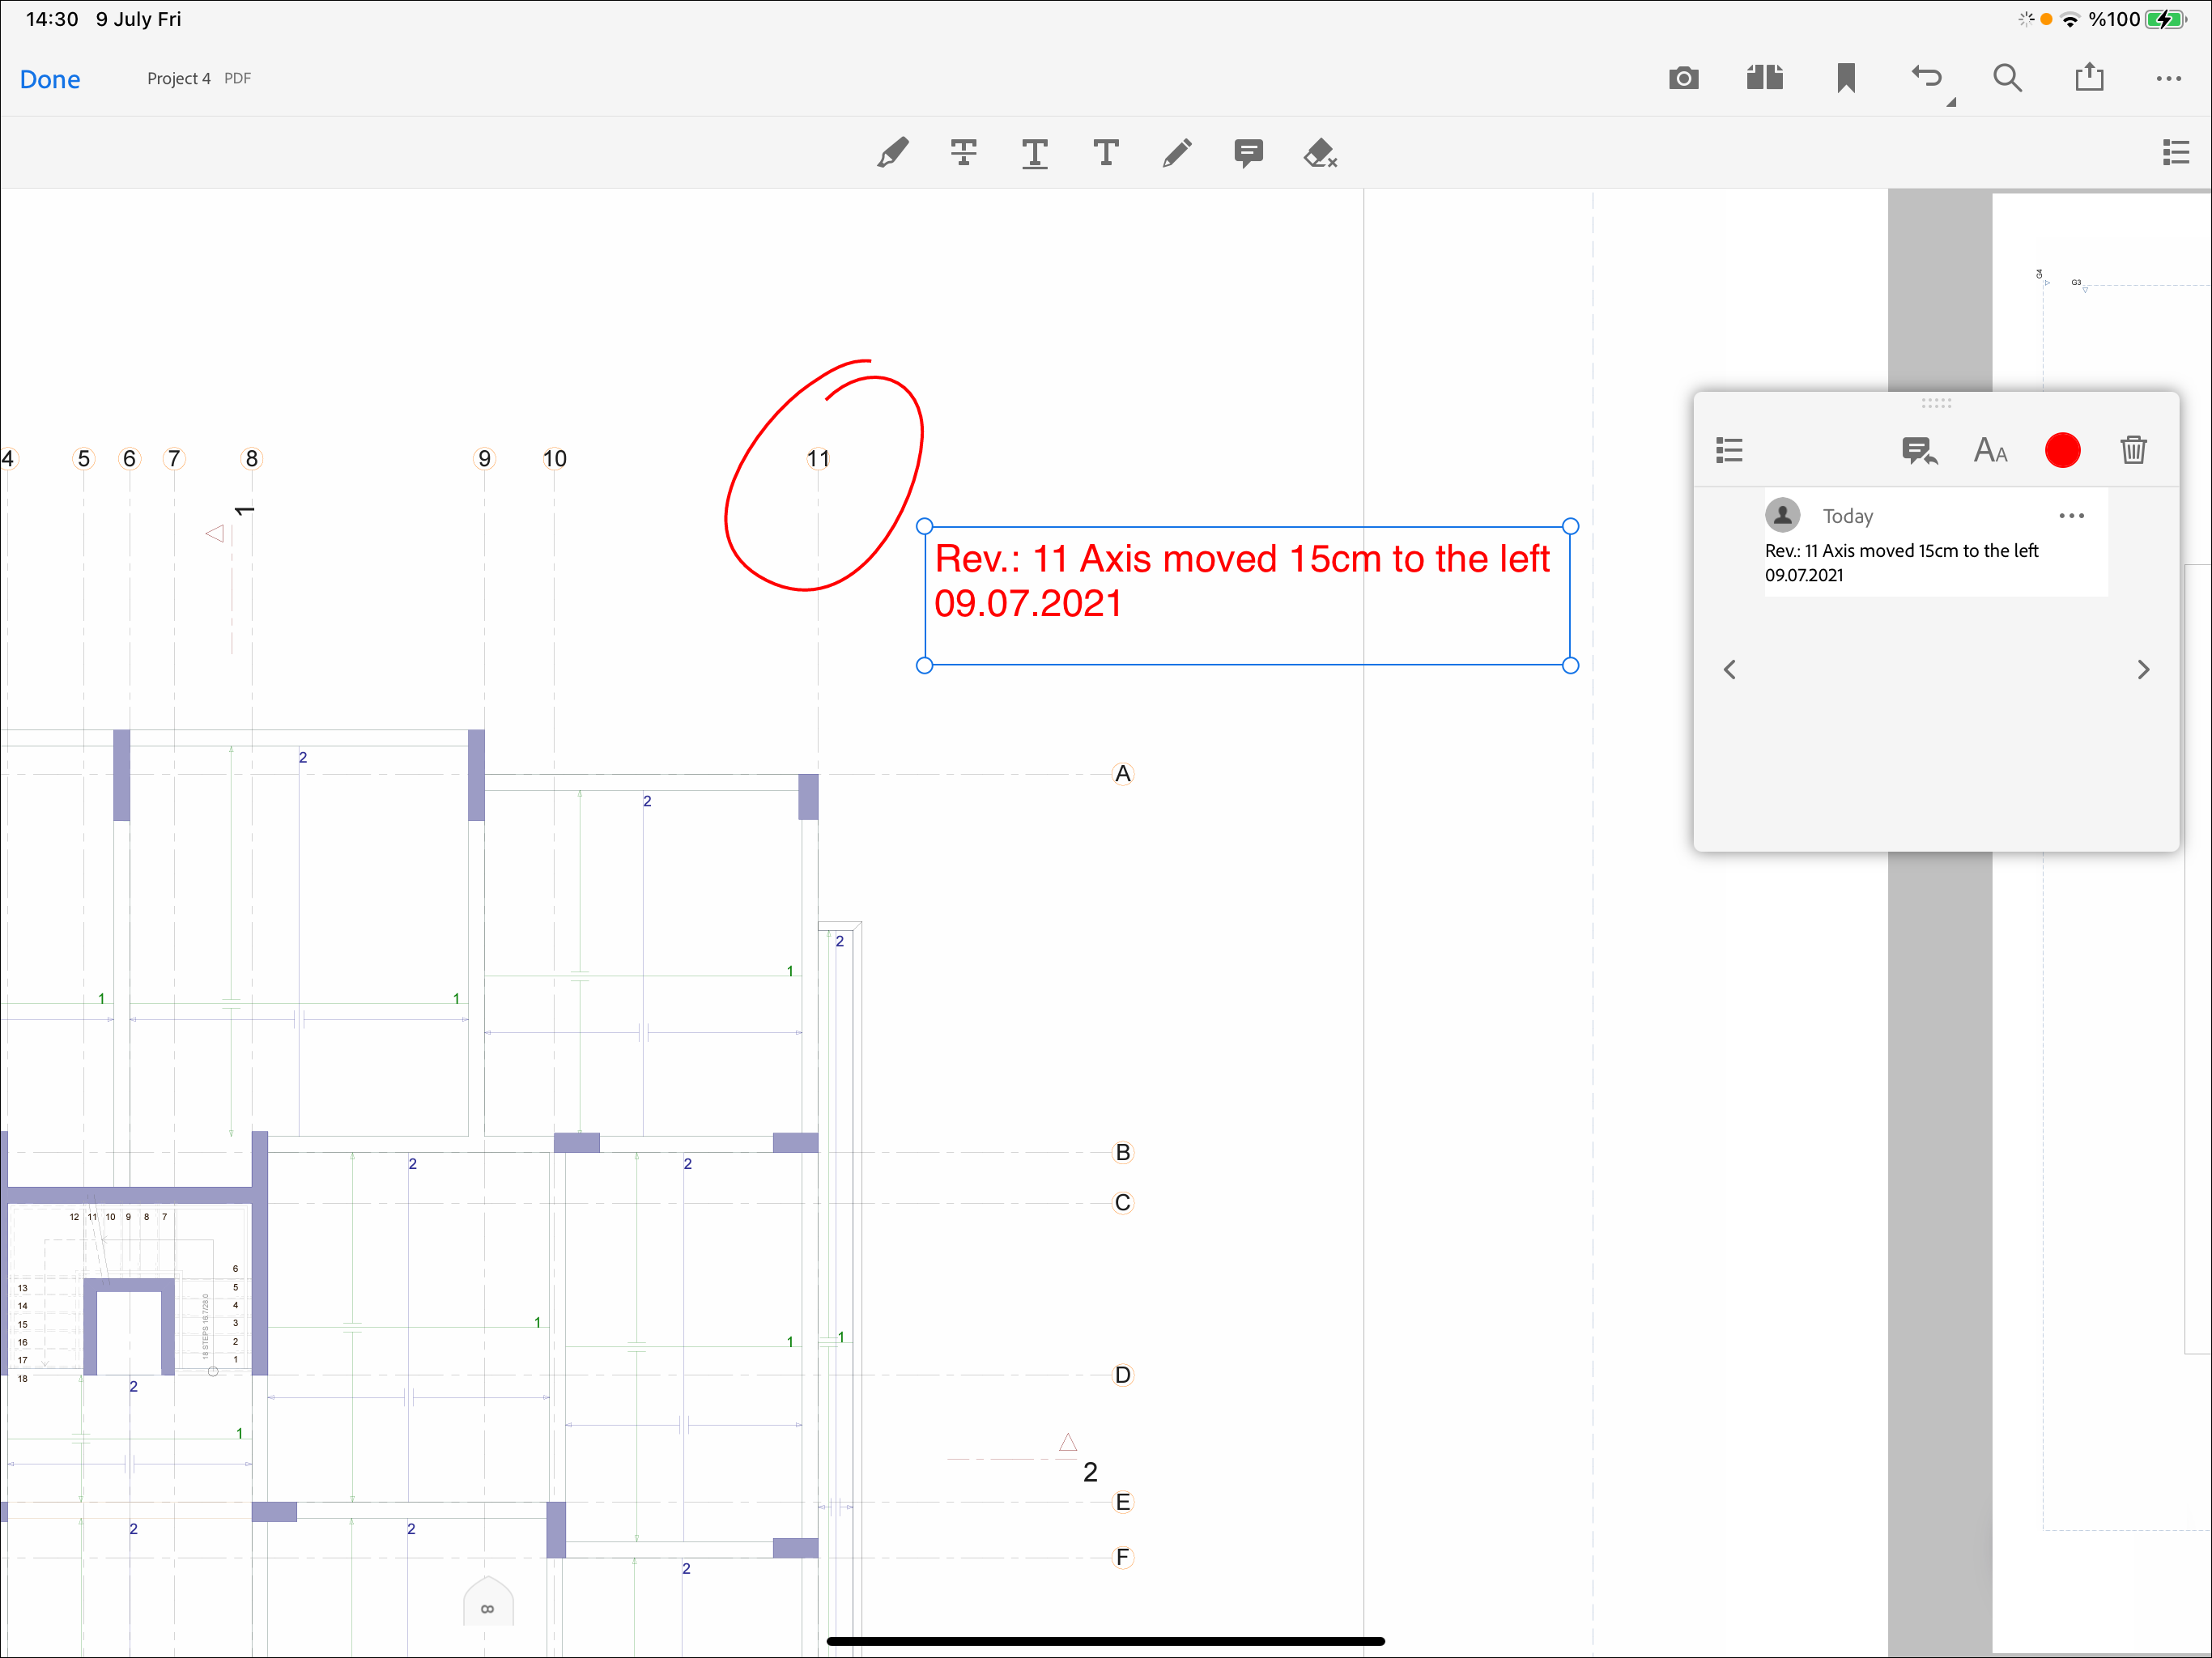The width and height of the screenshot is (2212, 1658).
Task: Tap the camera scan icon
Action: (x=1683, y=78)
